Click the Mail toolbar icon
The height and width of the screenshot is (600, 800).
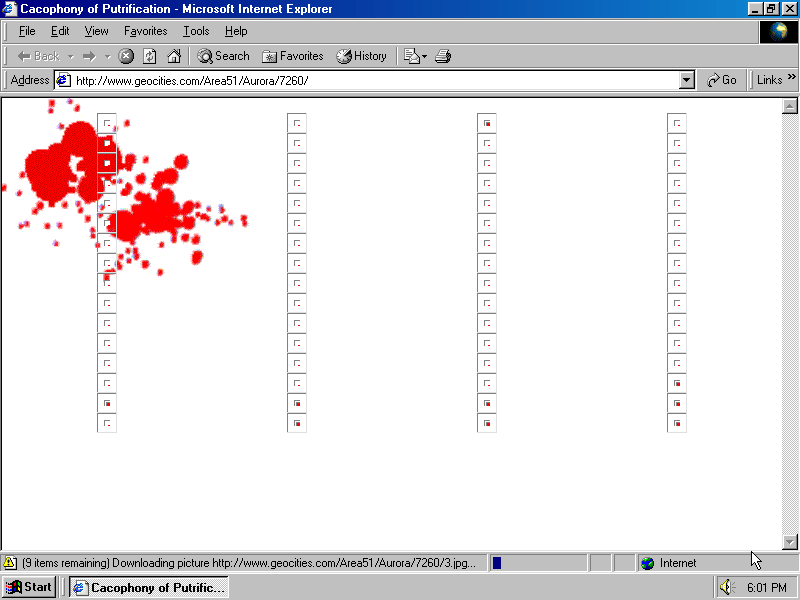point(413,56)
